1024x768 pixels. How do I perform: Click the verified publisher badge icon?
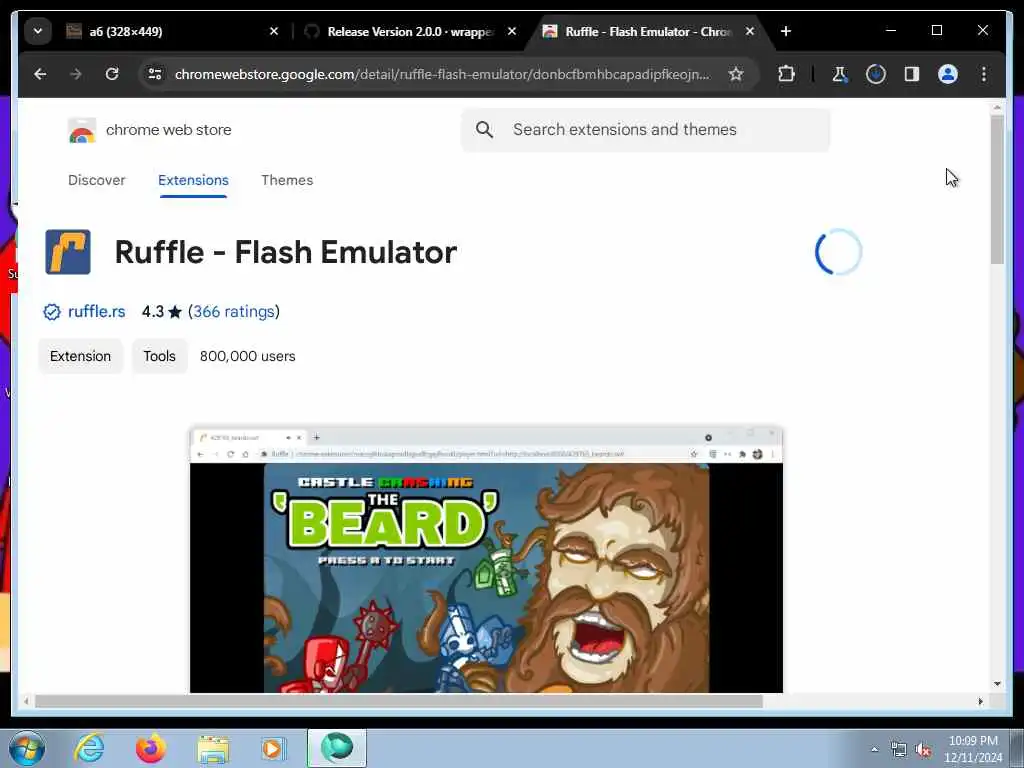pos(52,312)
